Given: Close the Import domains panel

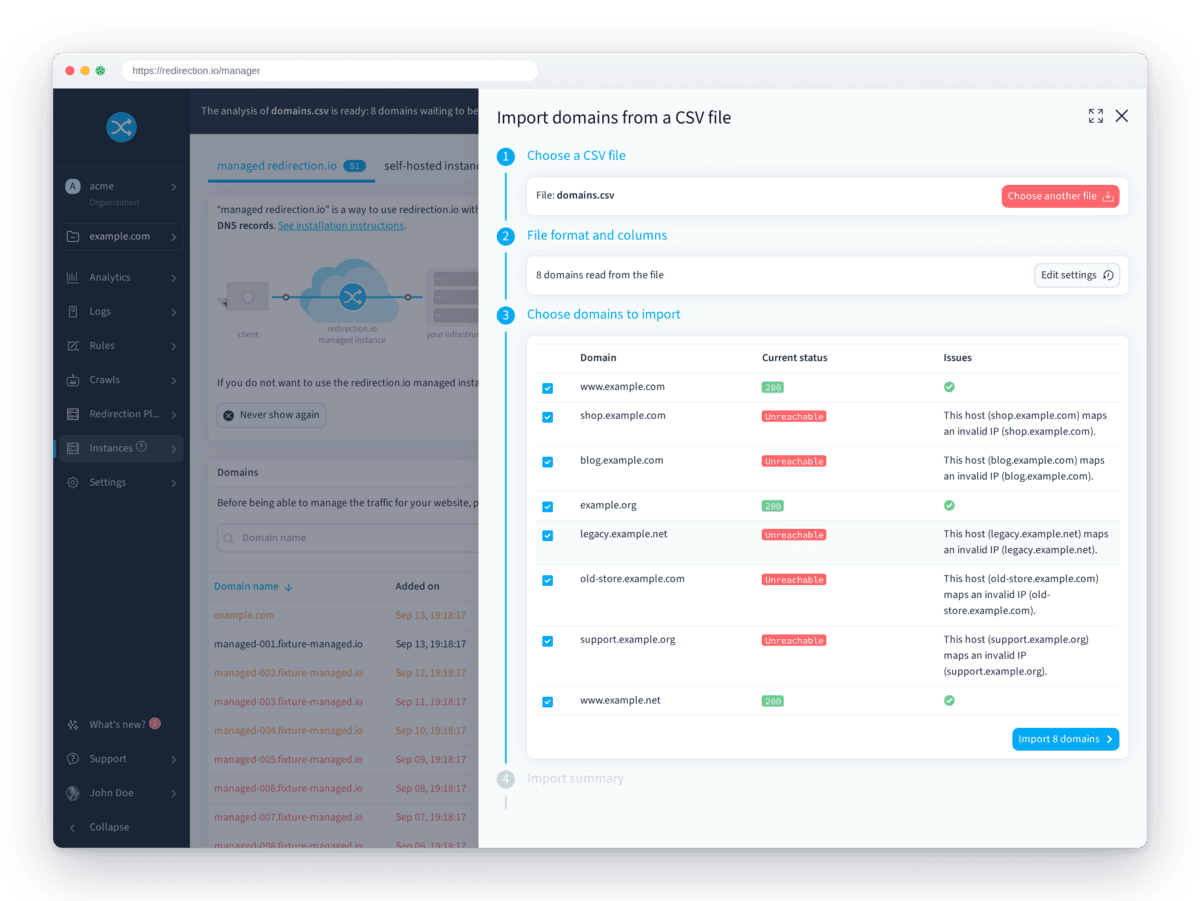Looking at the screenshot, I should pyautogui.click(x=1122, y=116).
